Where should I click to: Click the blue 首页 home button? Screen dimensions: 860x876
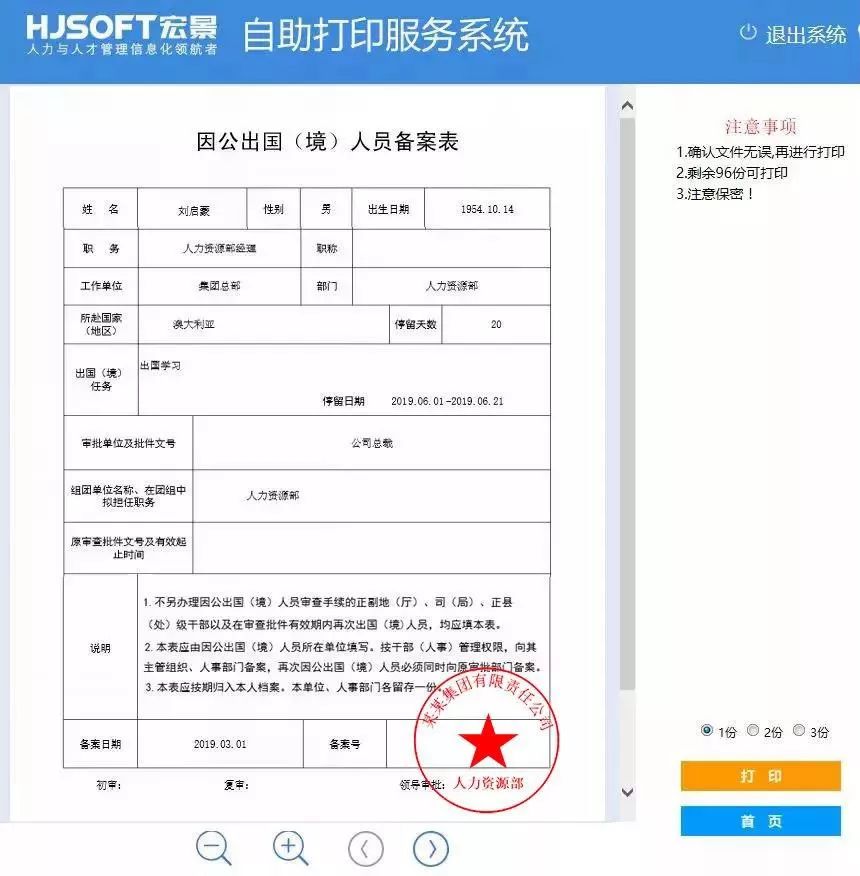click(x=760, y=821)
